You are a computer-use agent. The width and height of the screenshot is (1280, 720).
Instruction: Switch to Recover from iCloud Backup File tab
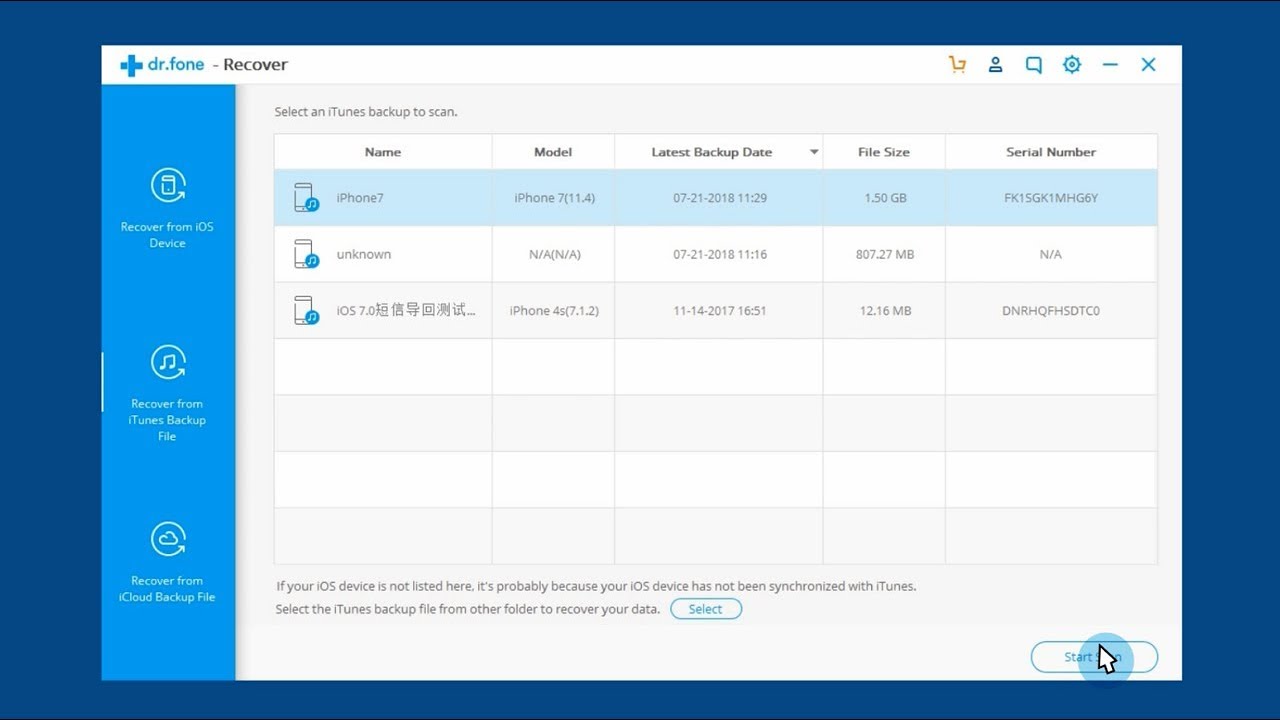point(168,562)
